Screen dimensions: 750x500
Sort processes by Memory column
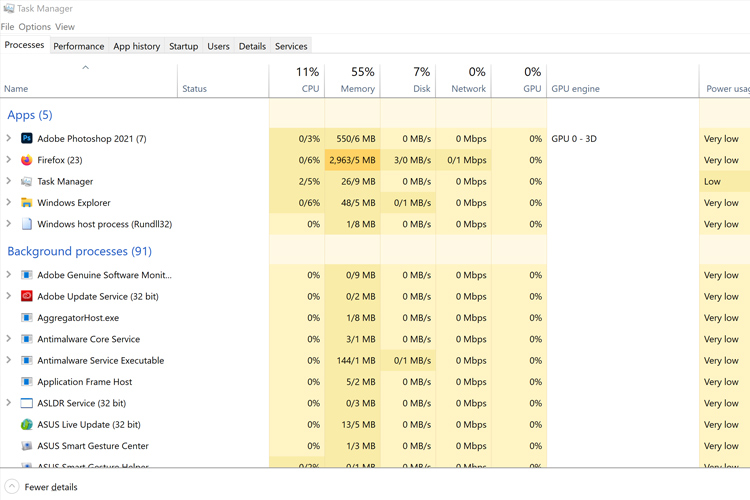[353, 80]
